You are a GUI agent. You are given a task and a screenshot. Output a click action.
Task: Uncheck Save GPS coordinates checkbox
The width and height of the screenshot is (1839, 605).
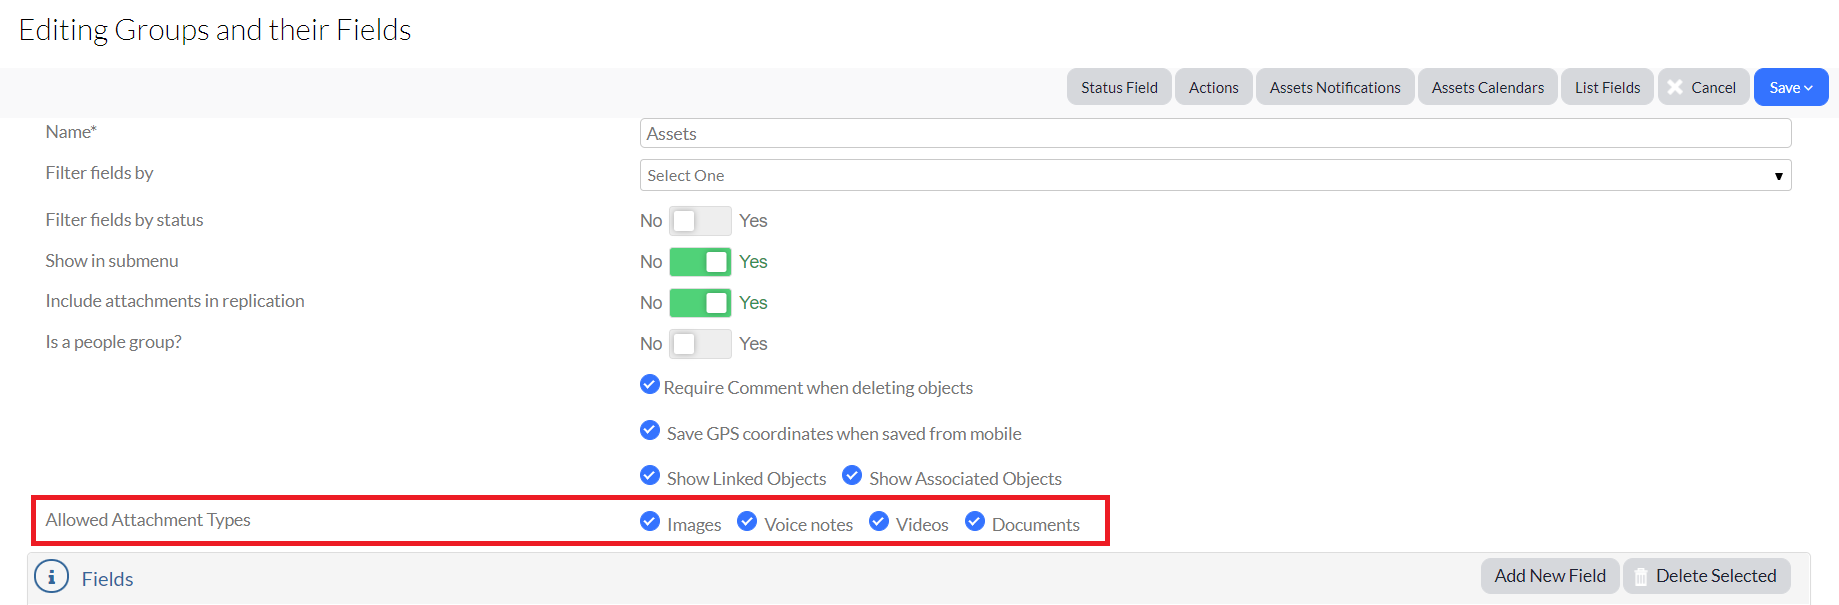pos(650,431)
